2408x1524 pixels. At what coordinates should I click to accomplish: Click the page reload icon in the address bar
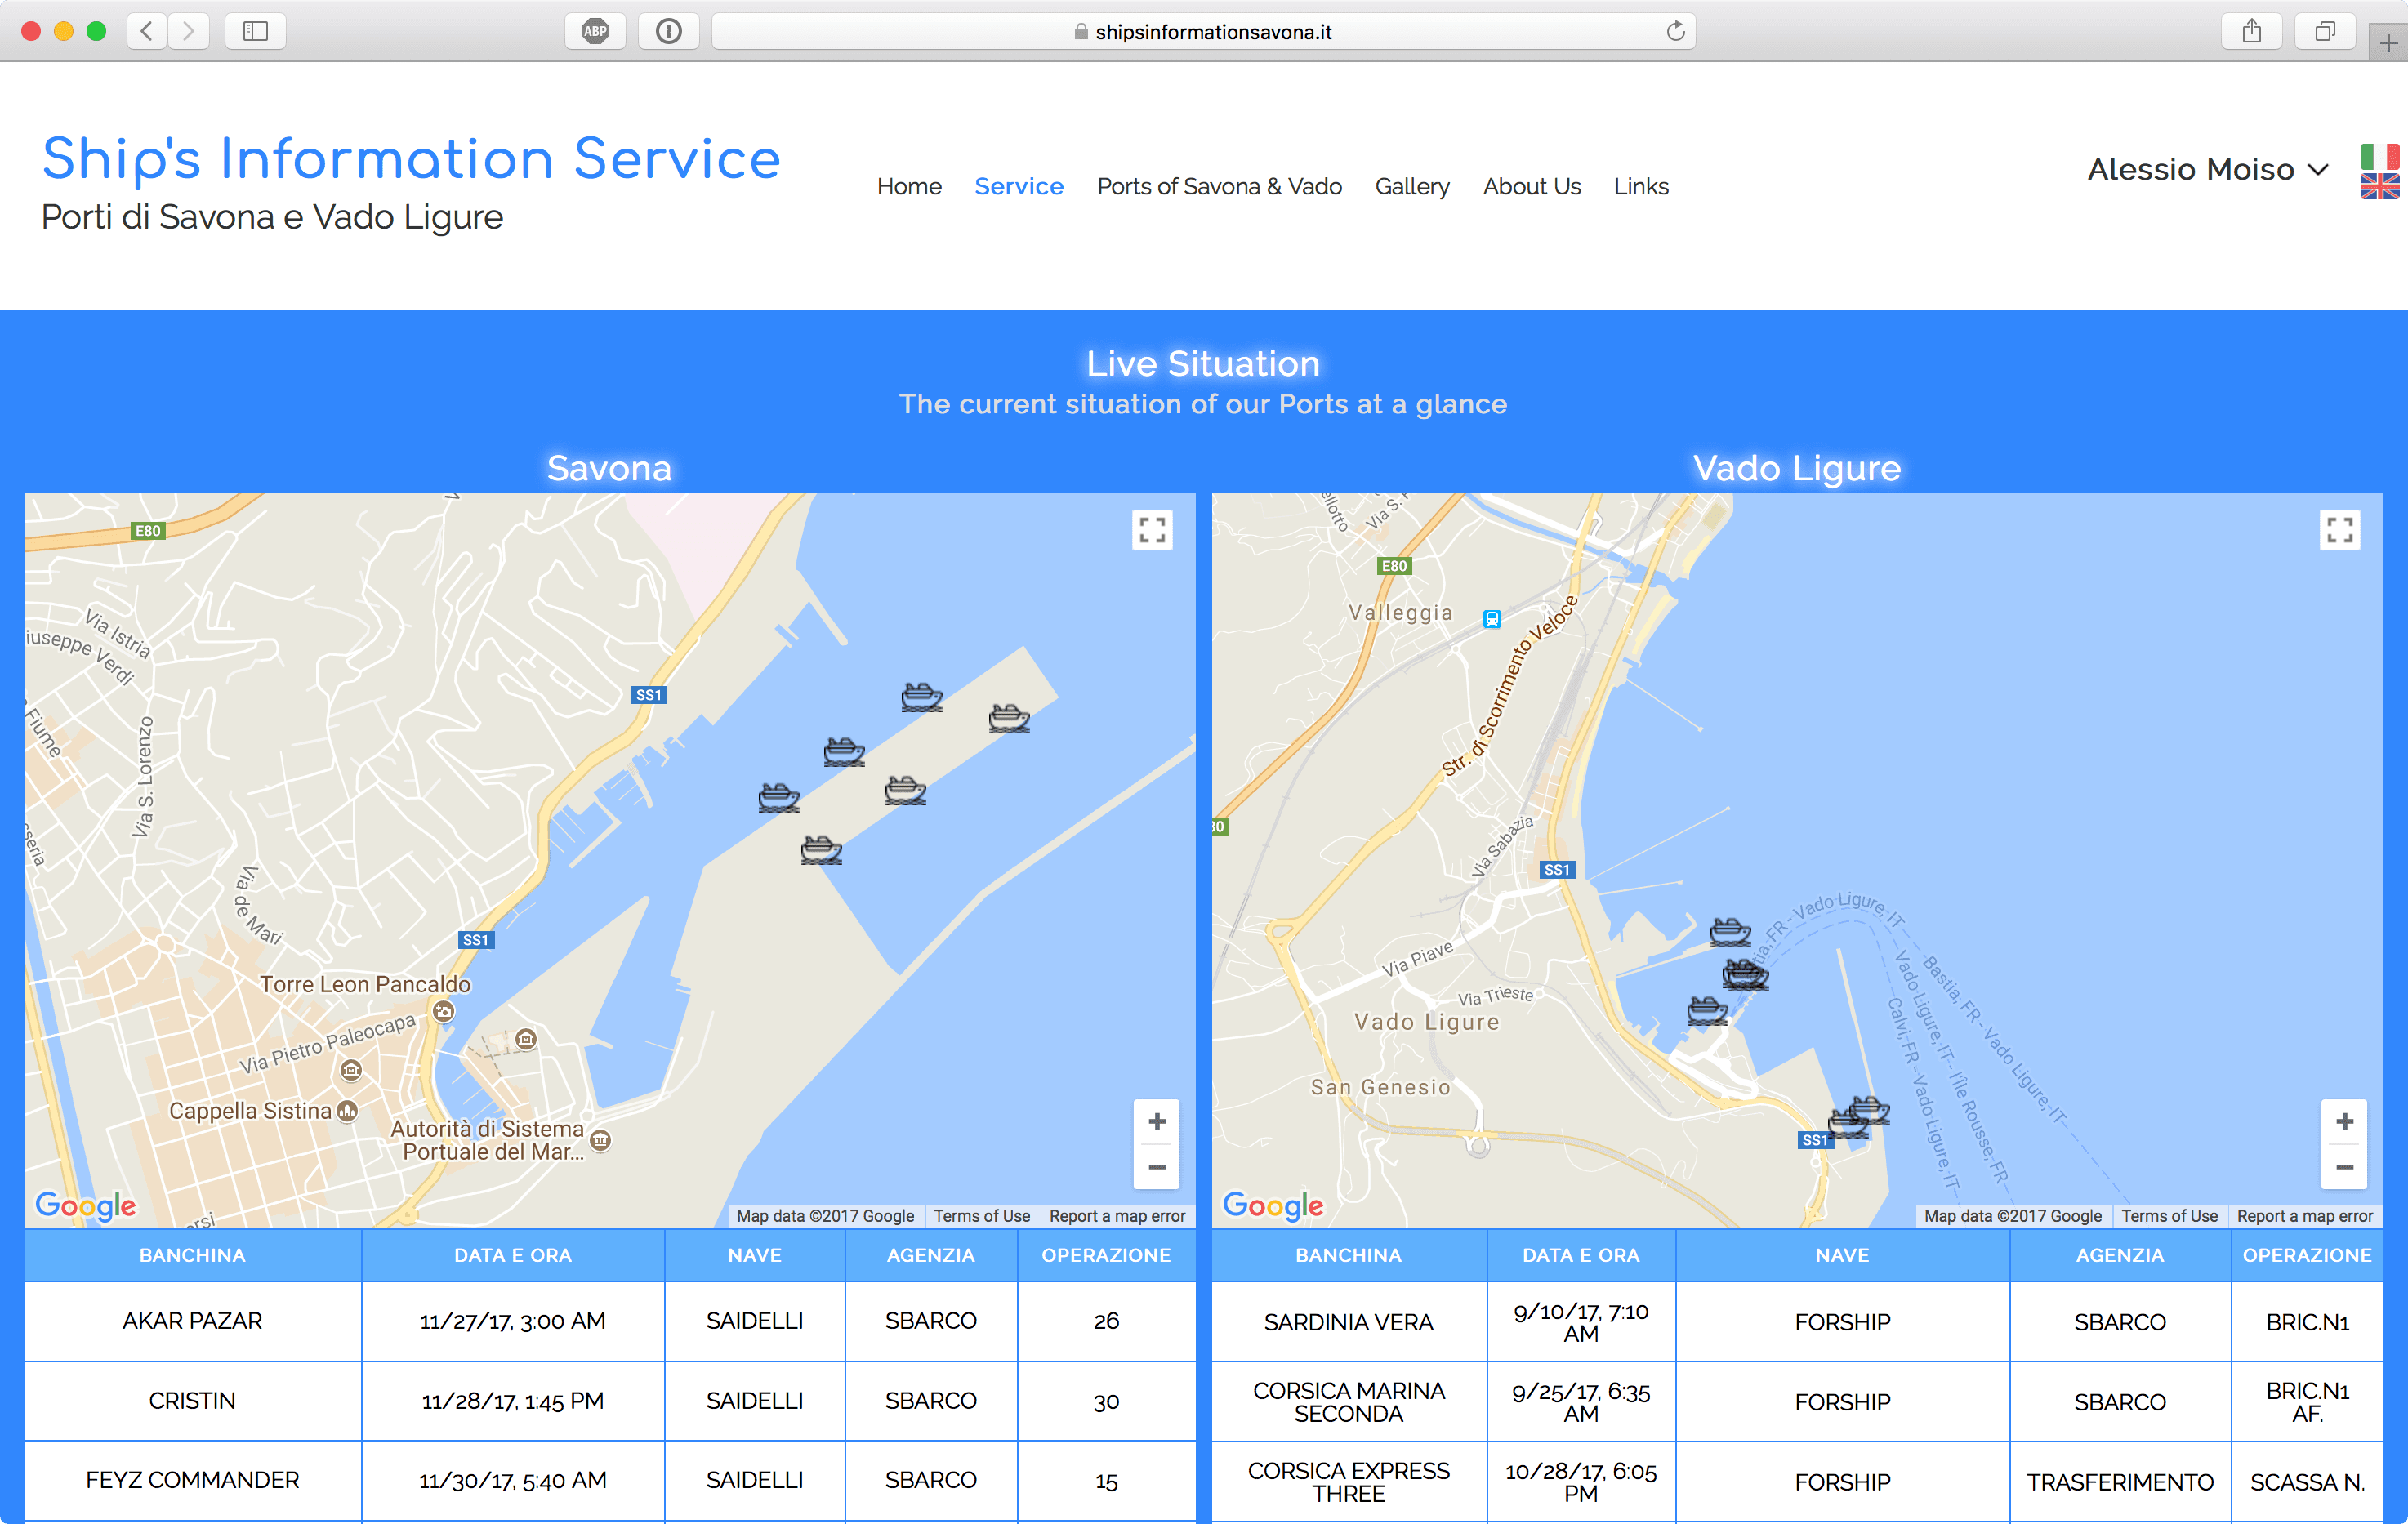click(1676, 30)
